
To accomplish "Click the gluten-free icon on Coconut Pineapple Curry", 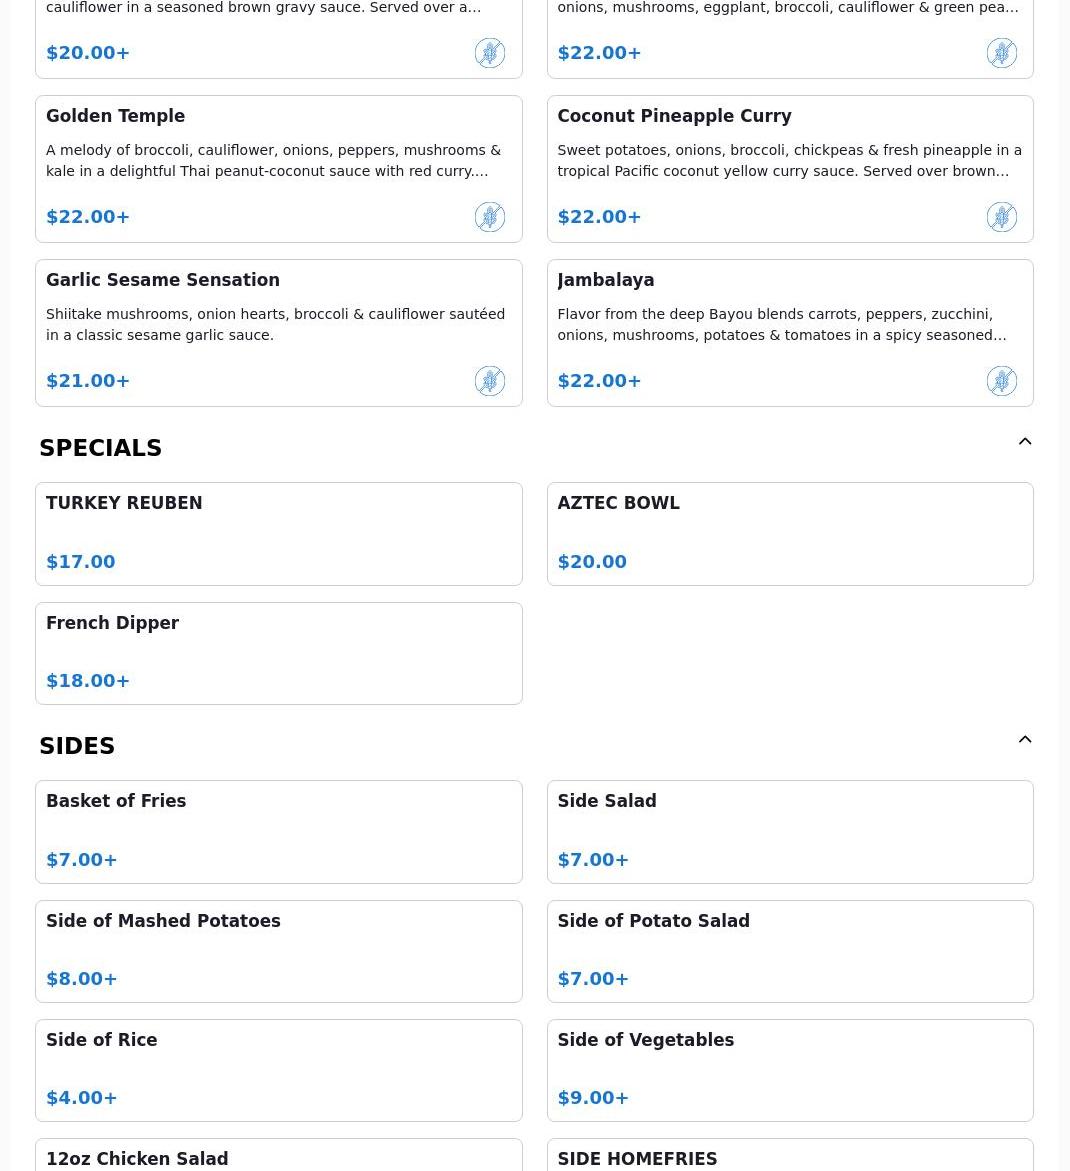I will click(1001, 217).
